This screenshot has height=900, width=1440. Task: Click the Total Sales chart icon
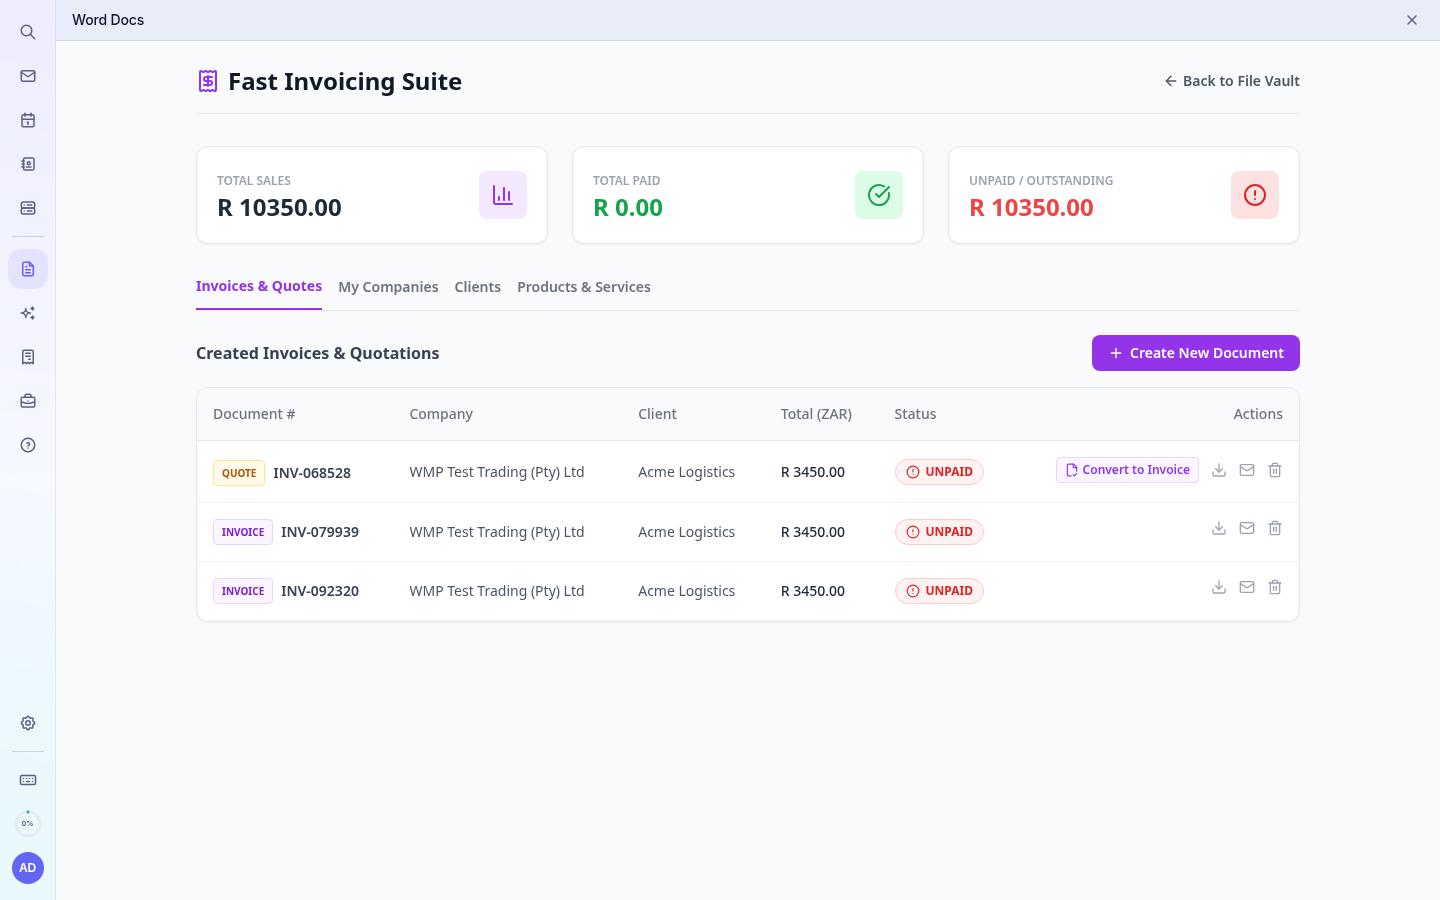tap(503, 195)
